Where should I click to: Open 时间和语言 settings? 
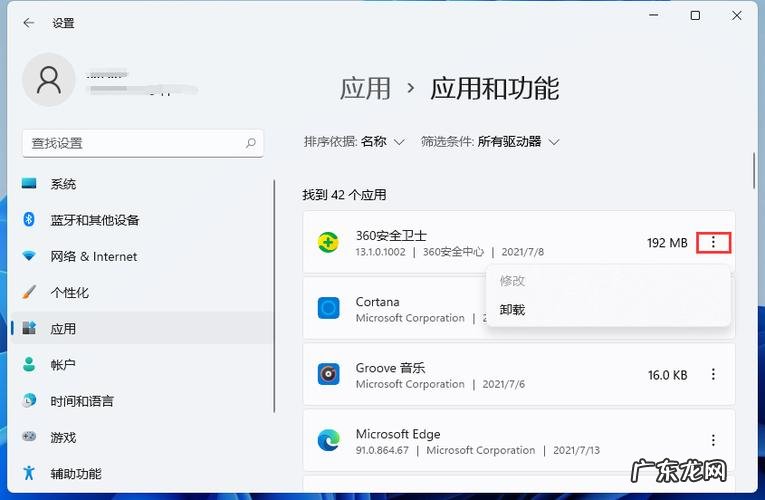click(82, 401)
